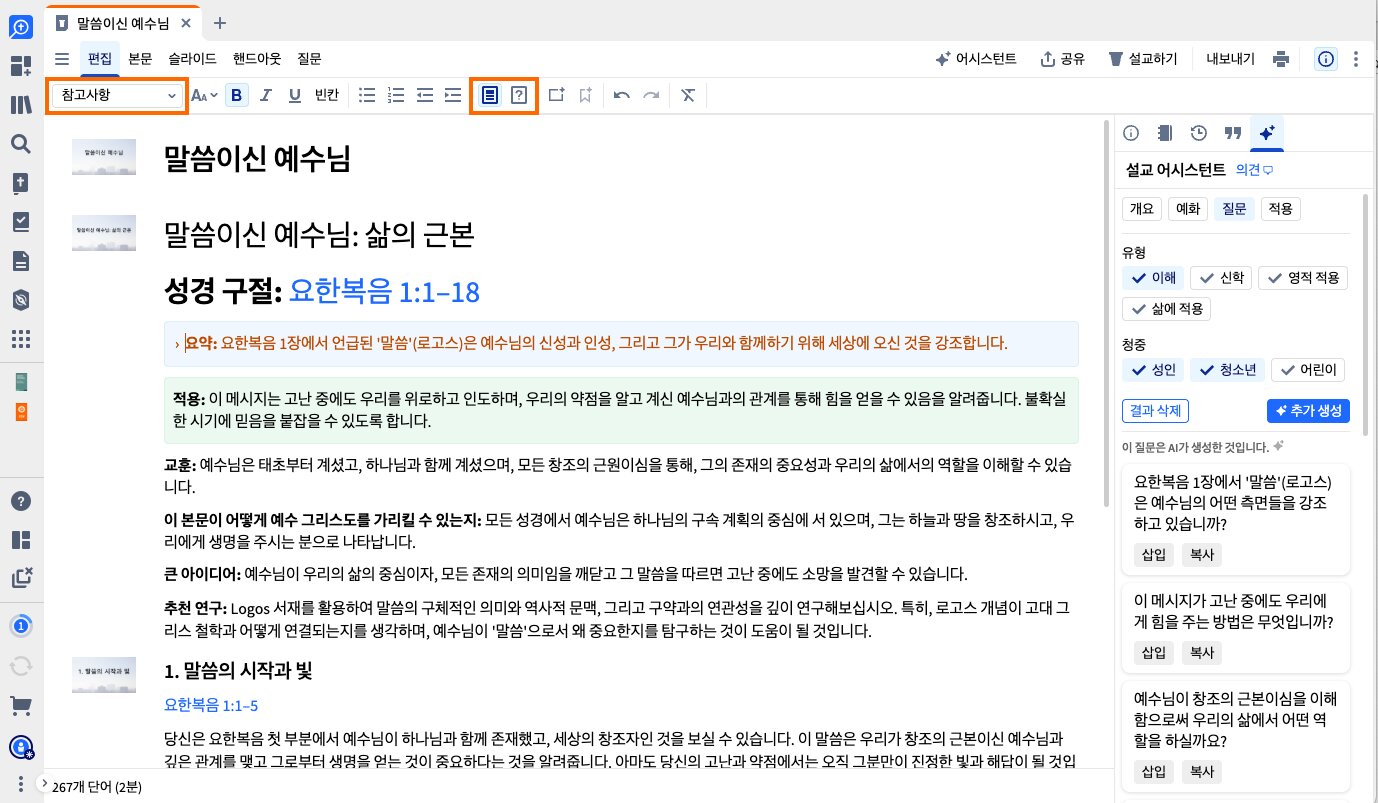Open the Bible cross book icon in sidebar
The image size is (1378, 803).
pyautogui.click(x=21, y=183)
